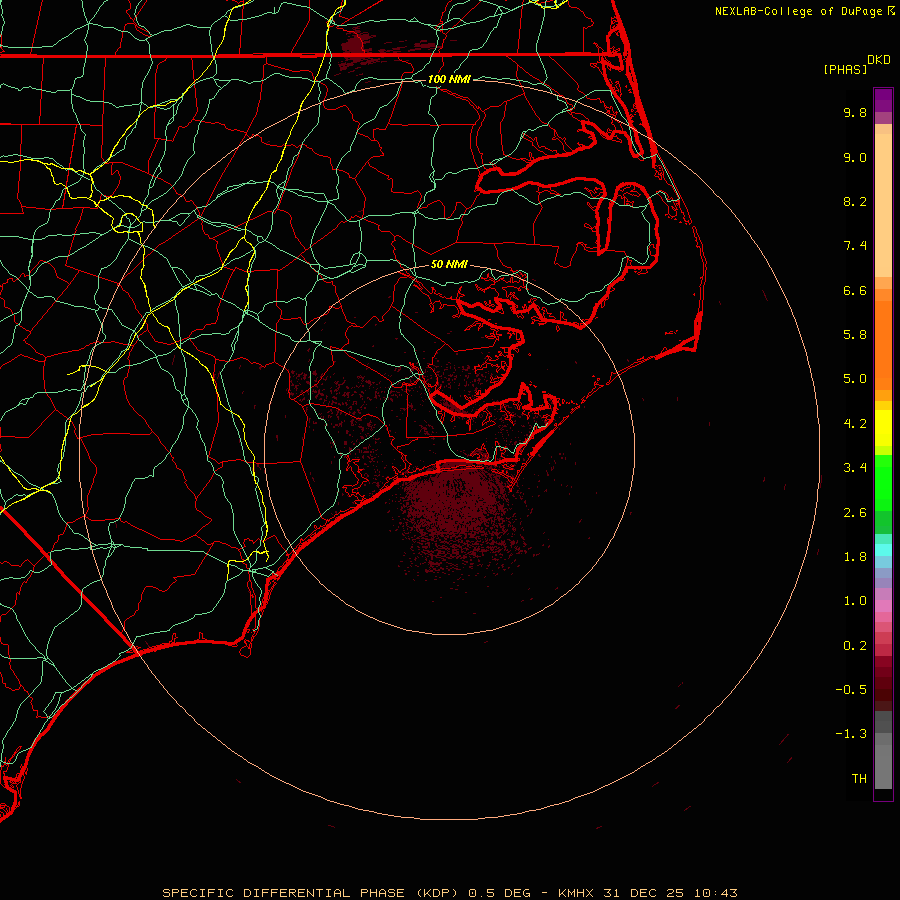Click the cyan color bar segment
Screen dimensions: 900x900
(x=883, y=549)
